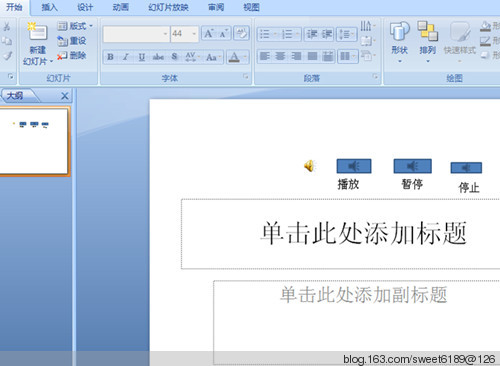Toggle Italic formatting
The height and width of the screenshot is (366, 500).
click(126, 57)
